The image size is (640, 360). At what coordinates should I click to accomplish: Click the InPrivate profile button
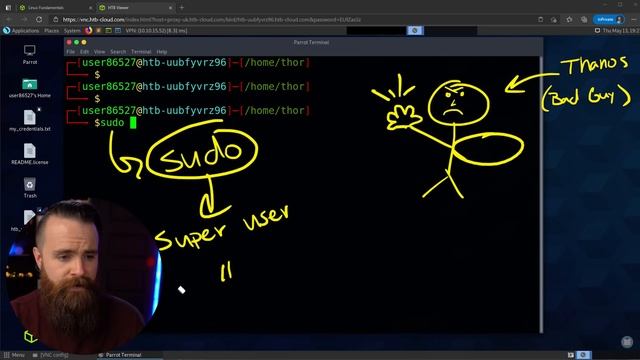[609, 19]
